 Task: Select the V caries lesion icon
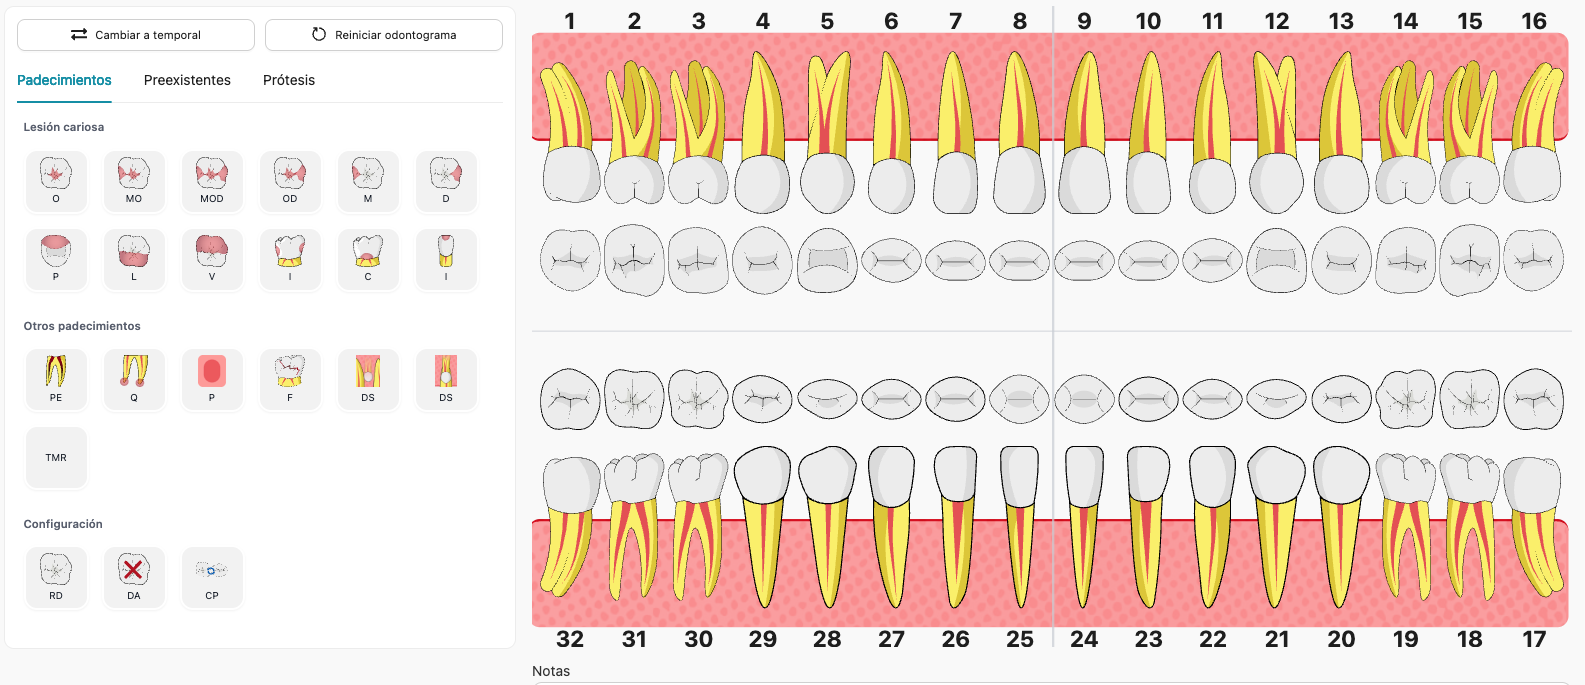[212, 258]
